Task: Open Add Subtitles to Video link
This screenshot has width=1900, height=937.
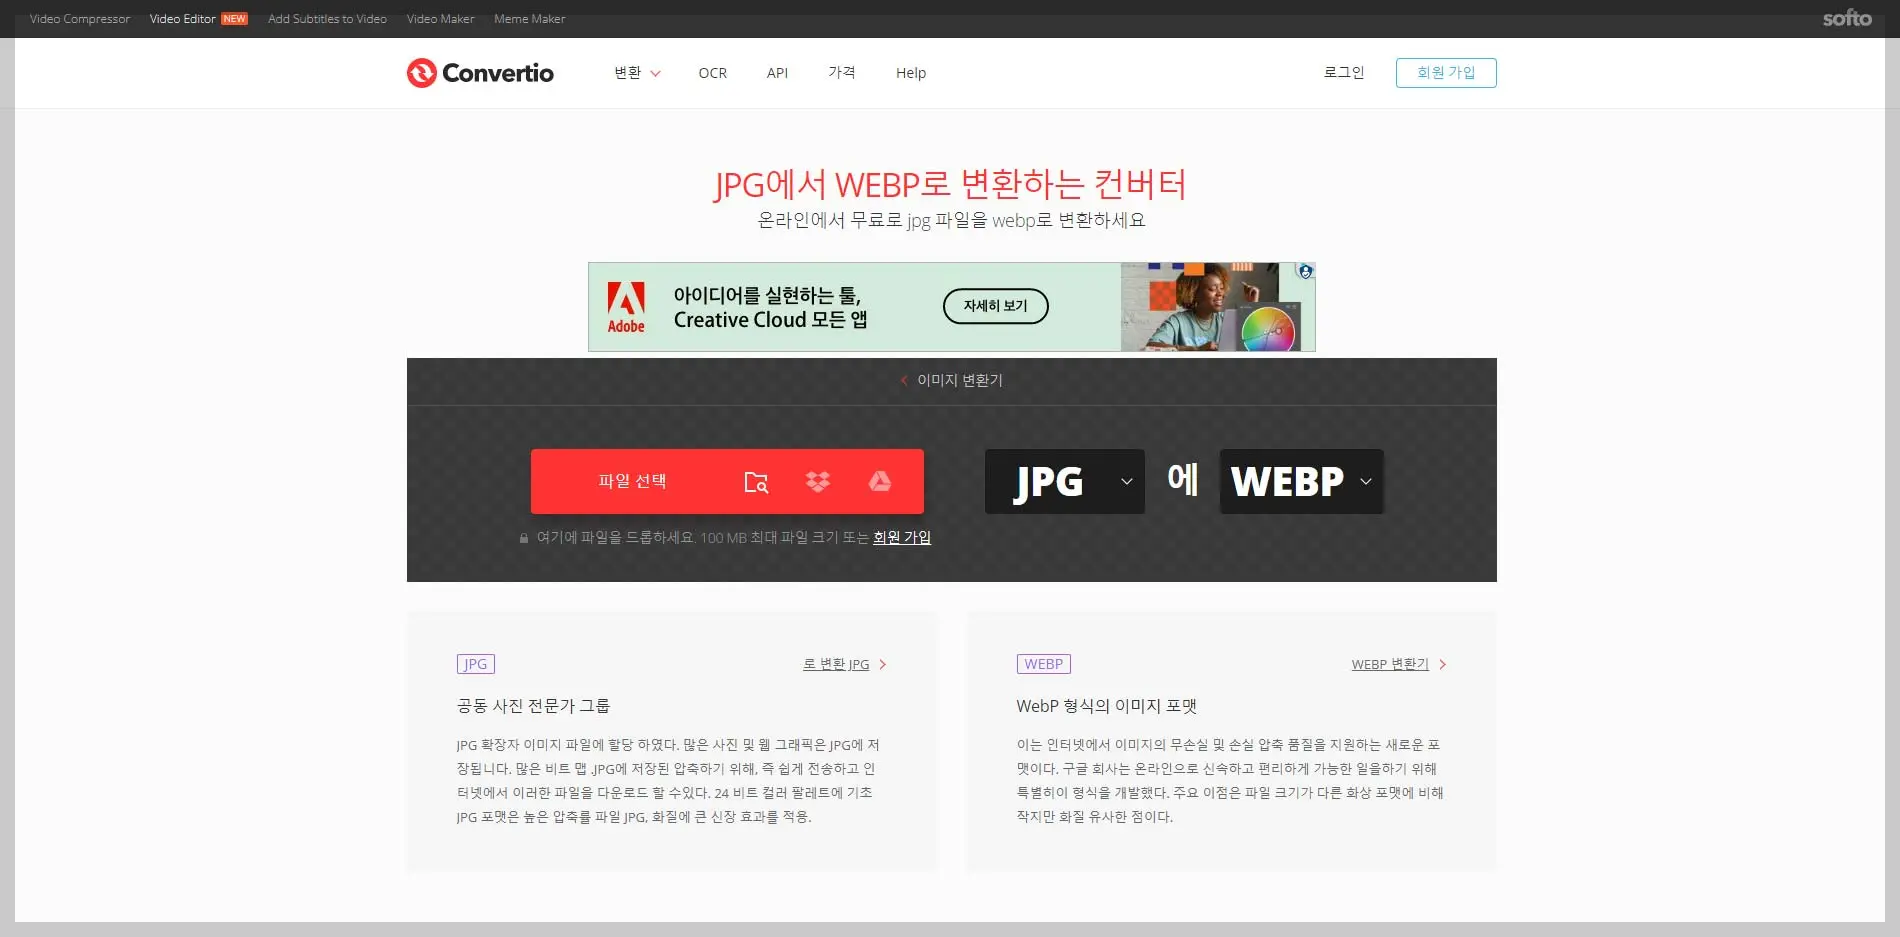Action: click(x=327, y=19)
